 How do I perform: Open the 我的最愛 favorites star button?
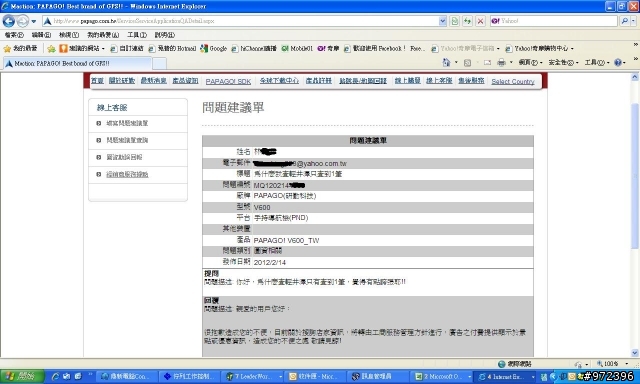point(20,49)
